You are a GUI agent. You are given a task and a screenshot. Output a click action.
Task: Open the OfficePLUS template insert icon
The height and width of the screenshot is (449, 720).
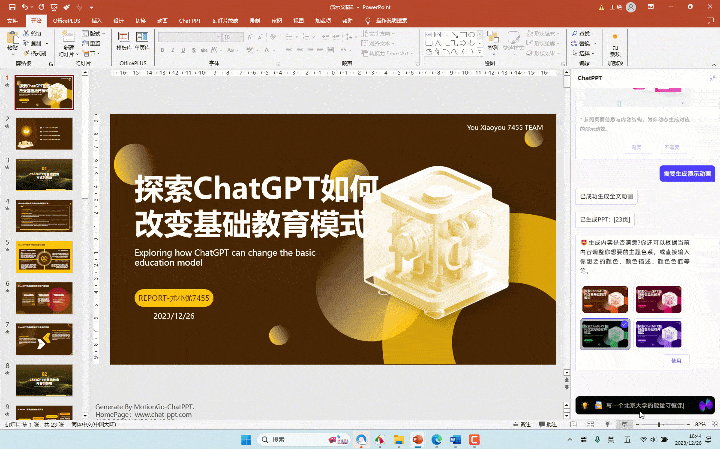pyautogui.click(x=123, y=37)
